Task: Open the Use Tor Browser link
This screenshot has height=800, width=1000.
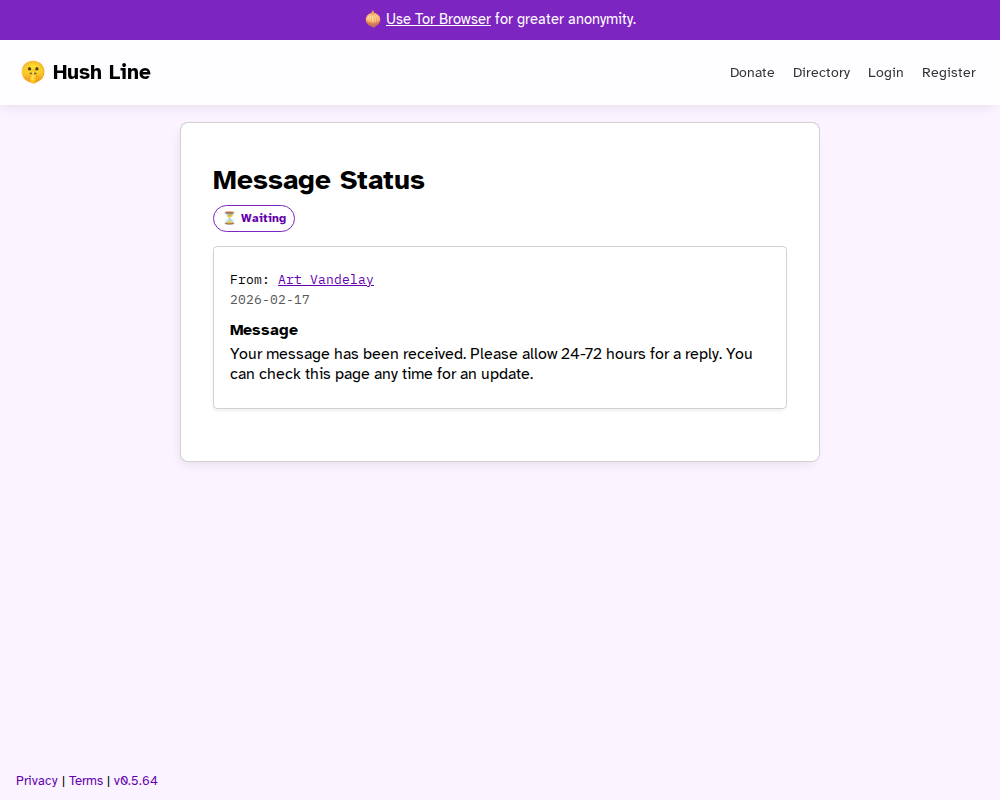Action: (438, 19)
